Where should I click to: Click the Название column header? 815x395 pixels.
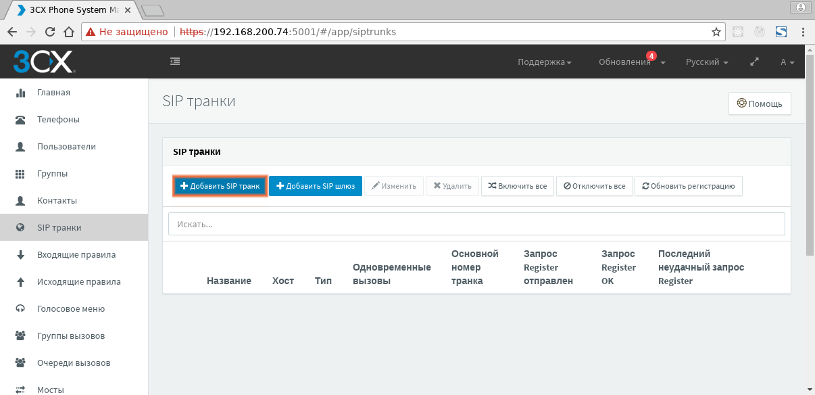[229, 281]
